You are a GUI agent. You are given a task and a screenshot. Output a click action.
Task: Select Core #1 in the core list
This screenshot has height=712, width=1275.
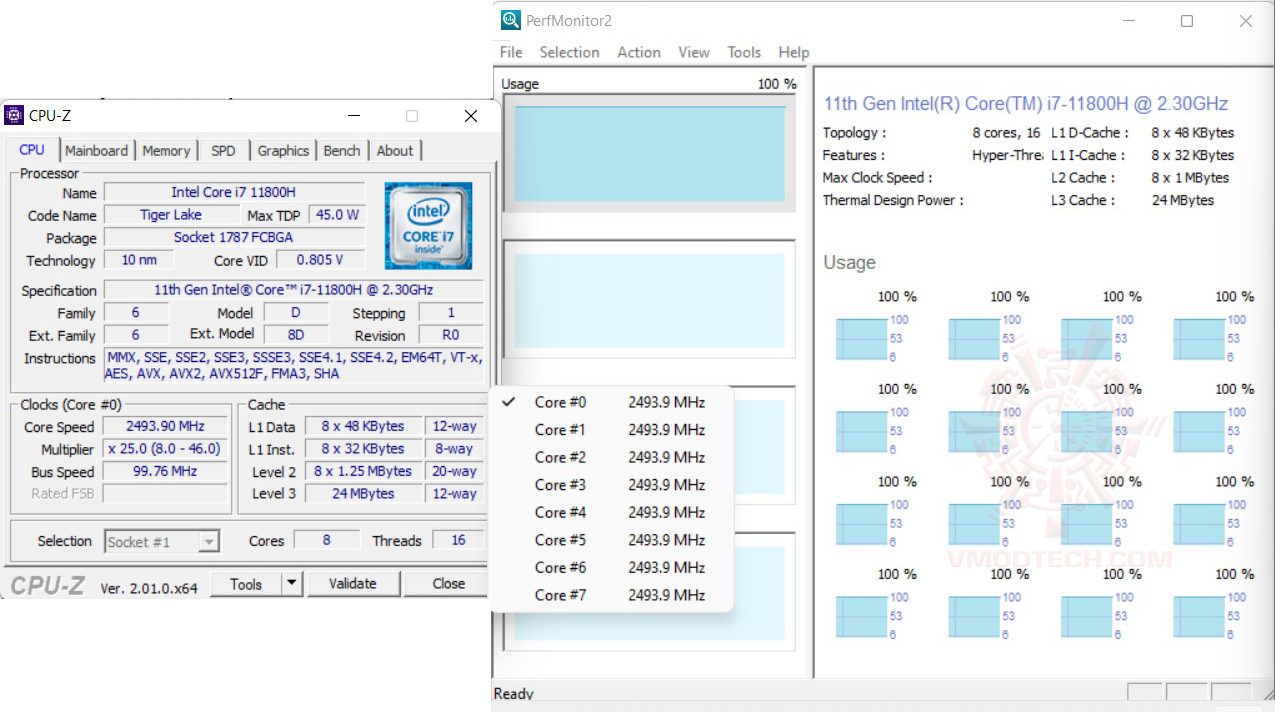(x=612, y=430)
